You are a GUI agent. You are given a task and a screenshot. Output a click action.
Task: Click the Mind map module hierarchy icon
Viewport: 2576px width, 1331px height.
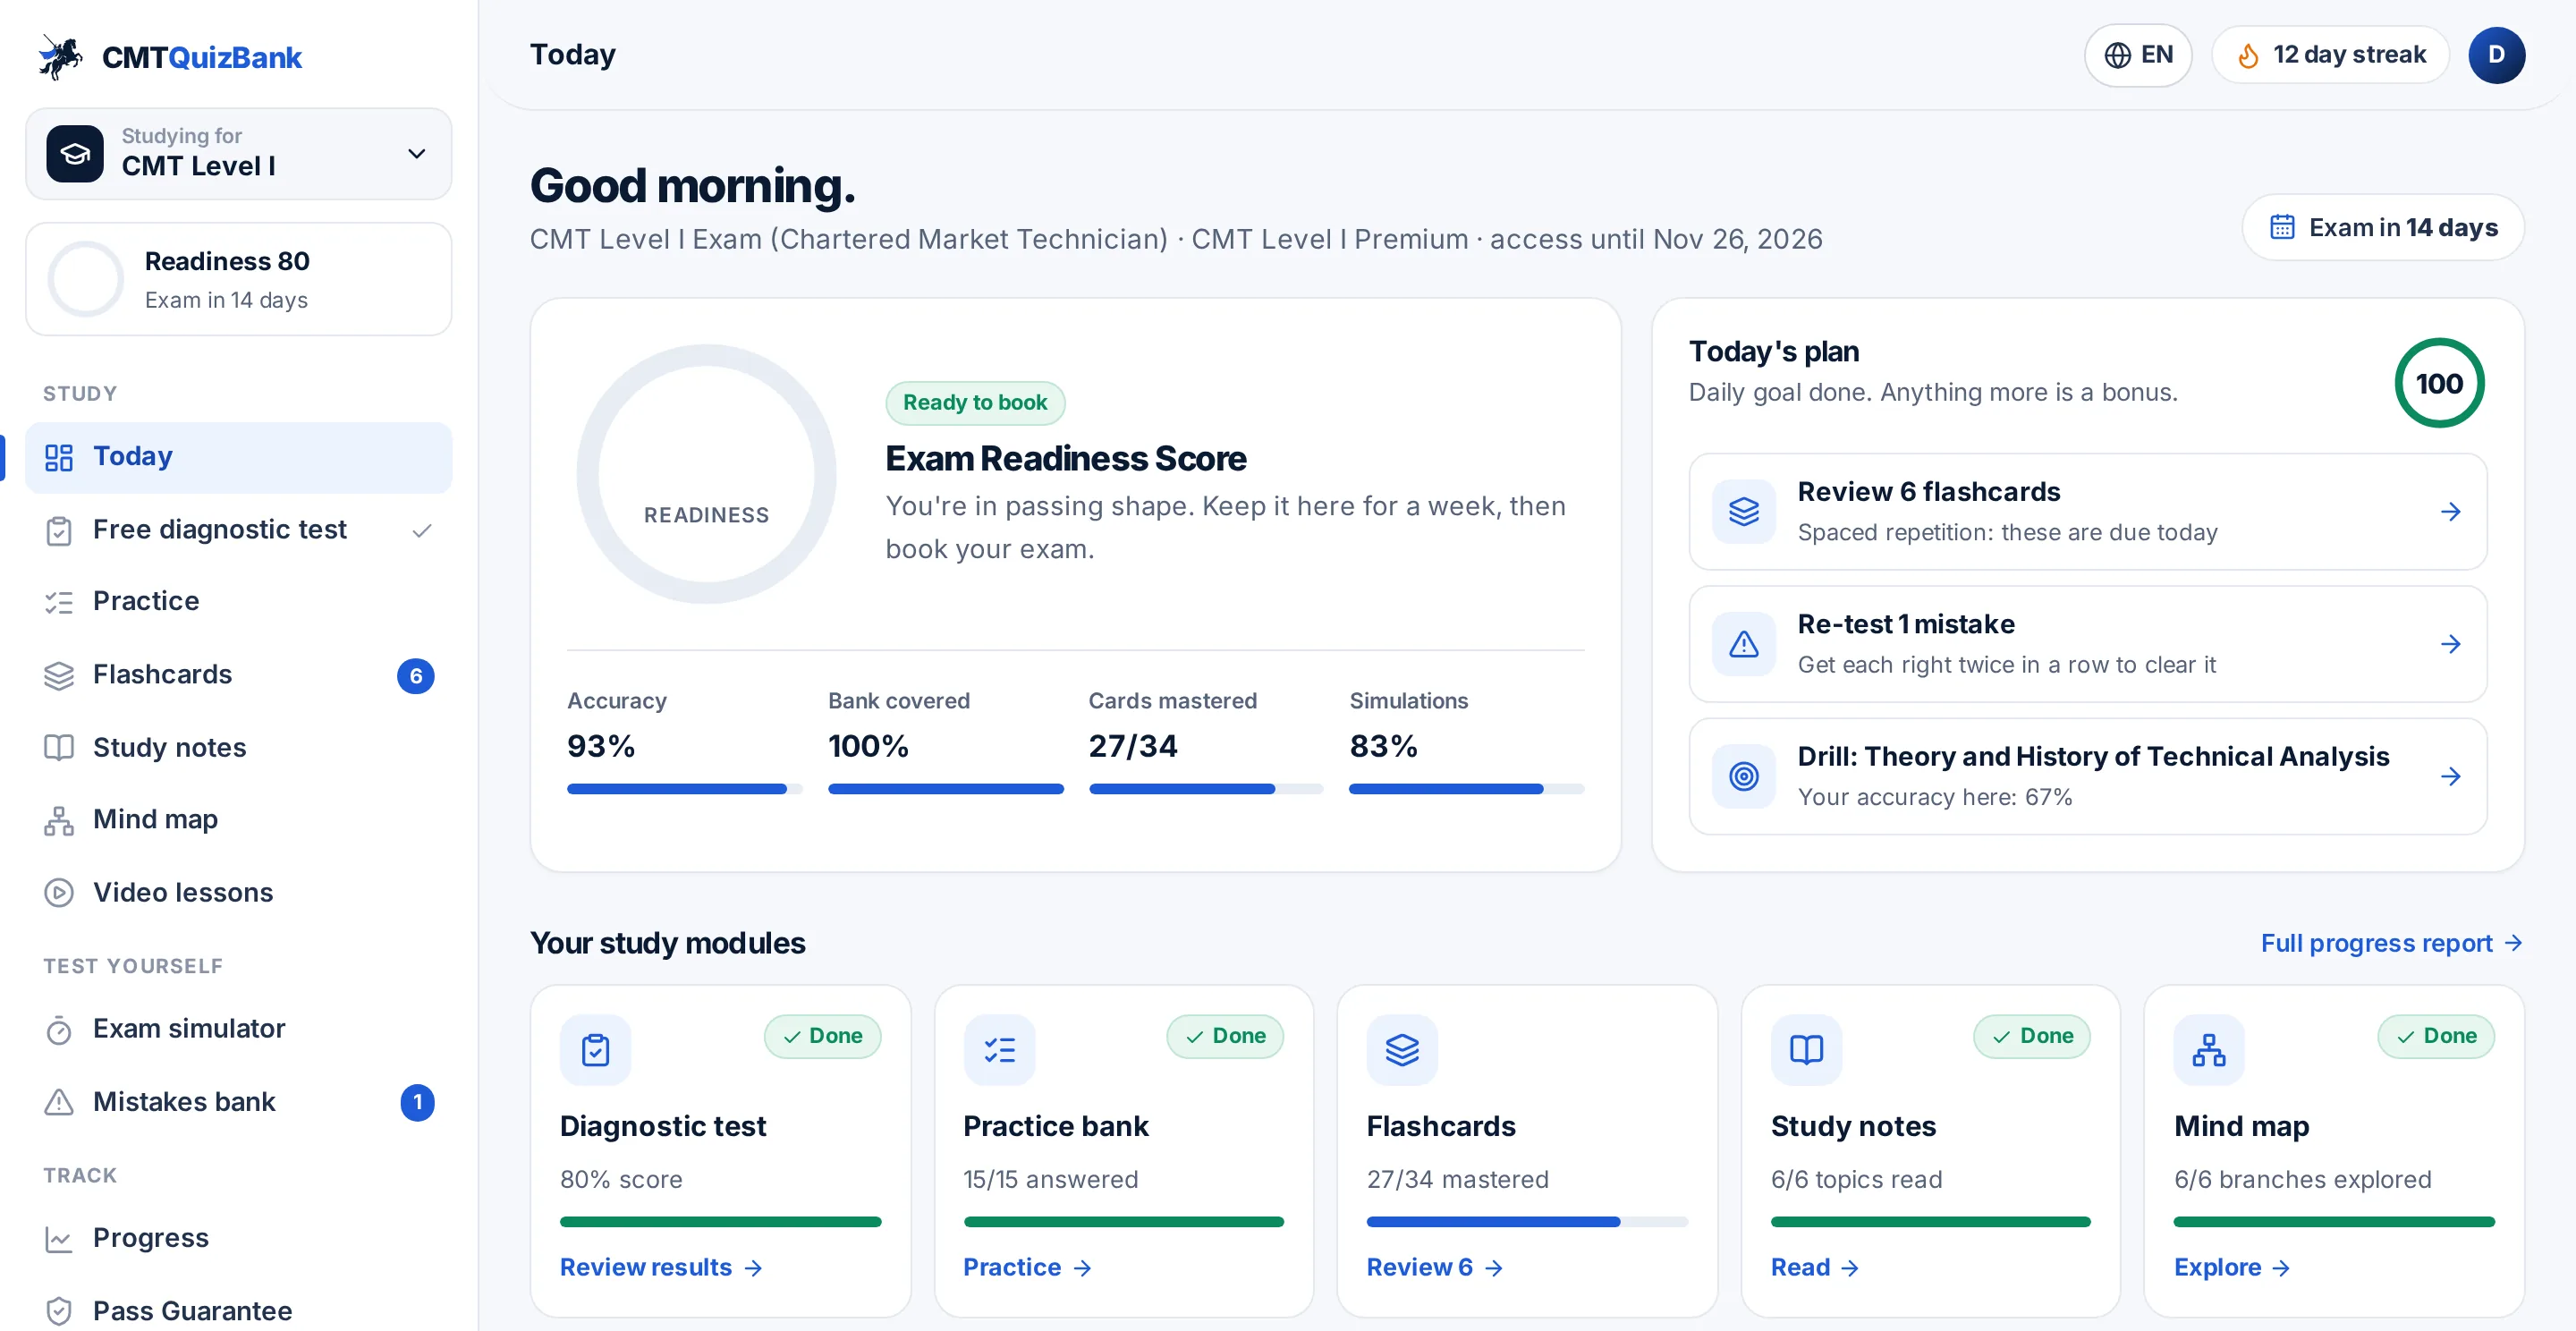pyautogui.click(x=2209, y=1050)
